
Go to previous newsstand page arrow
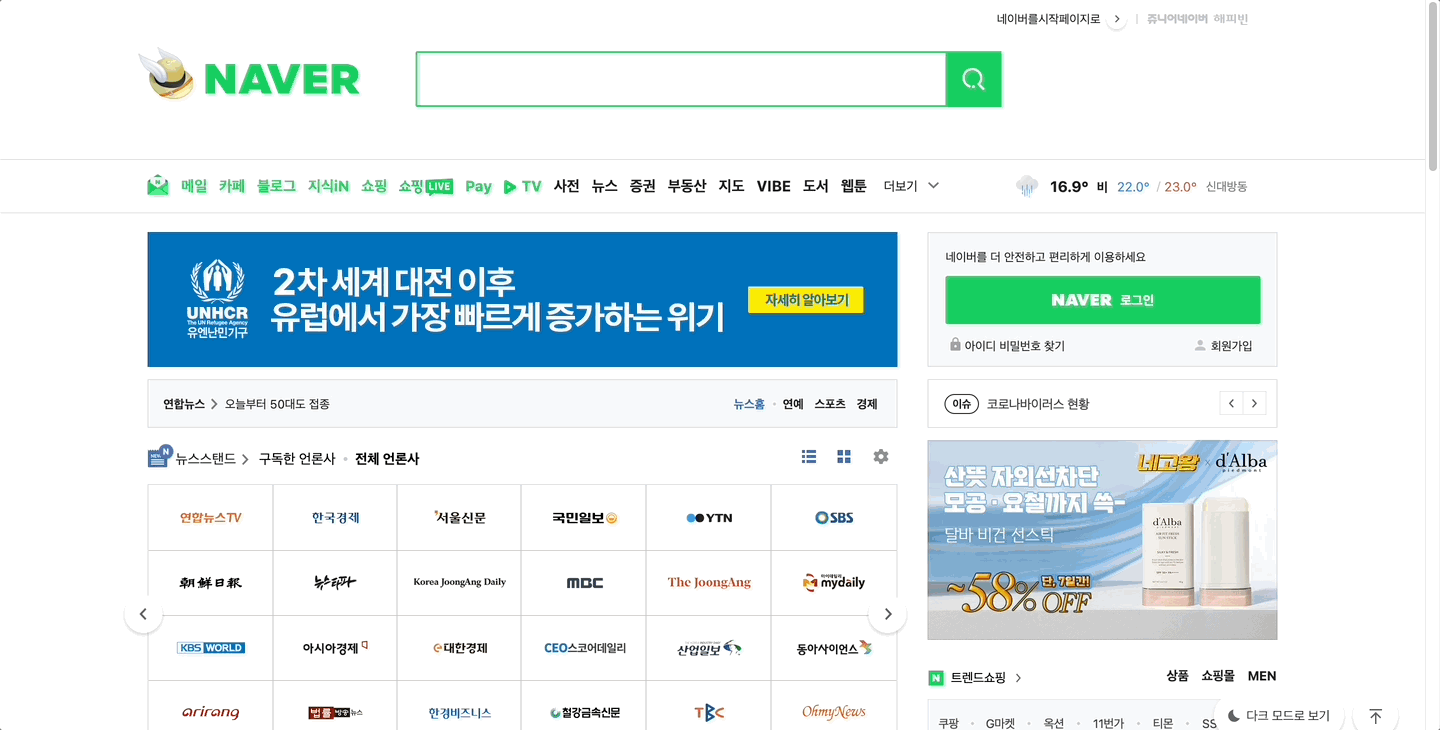pos(143,614)
